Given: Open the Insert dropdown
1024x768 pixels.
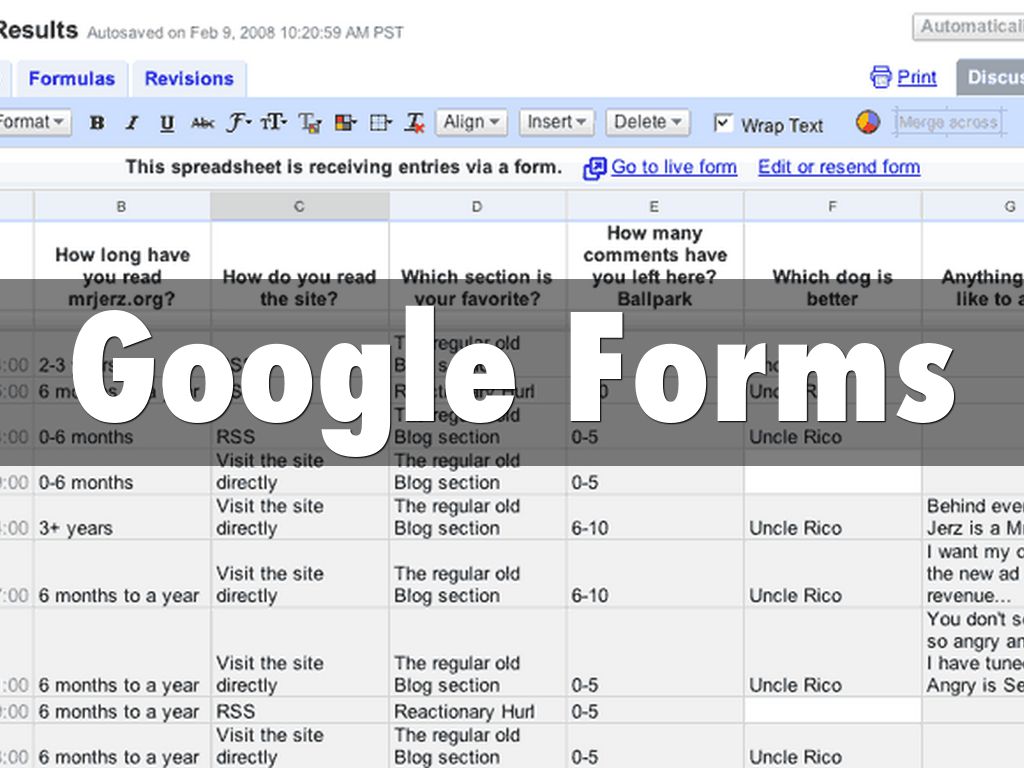Looking at the screenshot, I should [x=556, y=122].
